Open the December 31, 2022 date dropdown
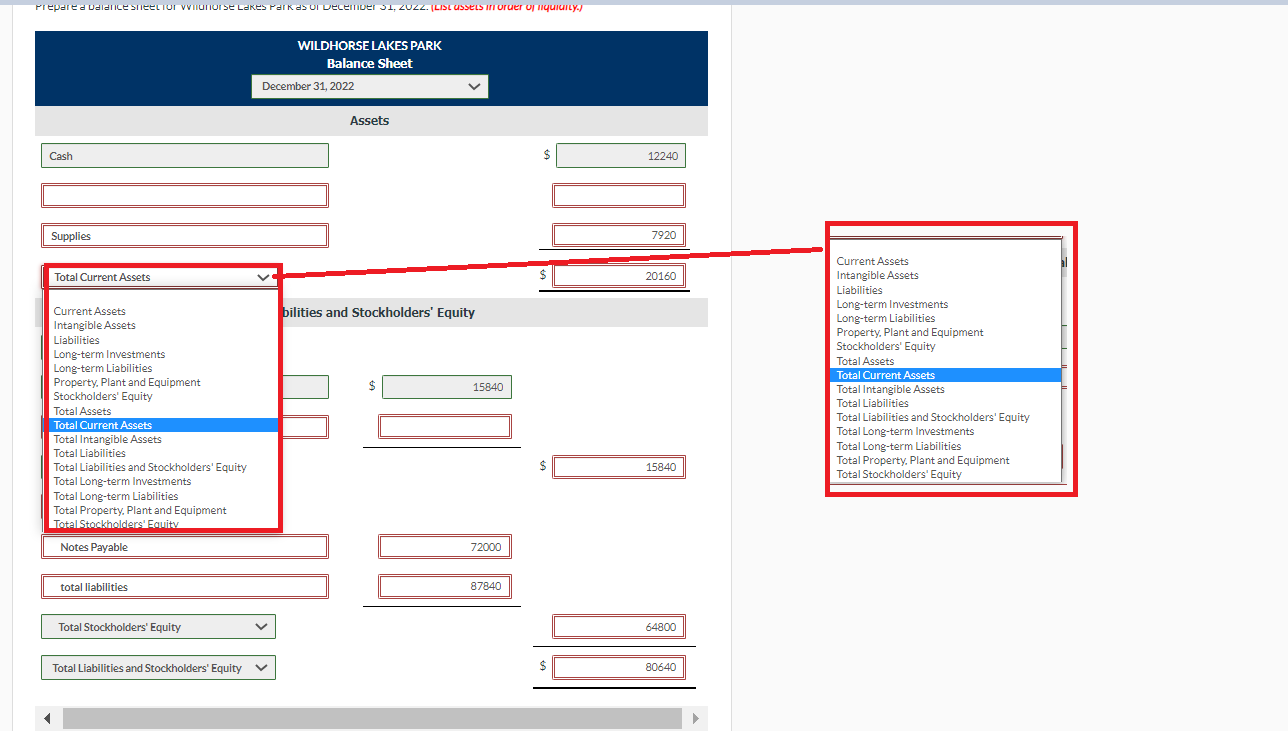This screenshot has height=731, width=1288. (x=369, y=86)
